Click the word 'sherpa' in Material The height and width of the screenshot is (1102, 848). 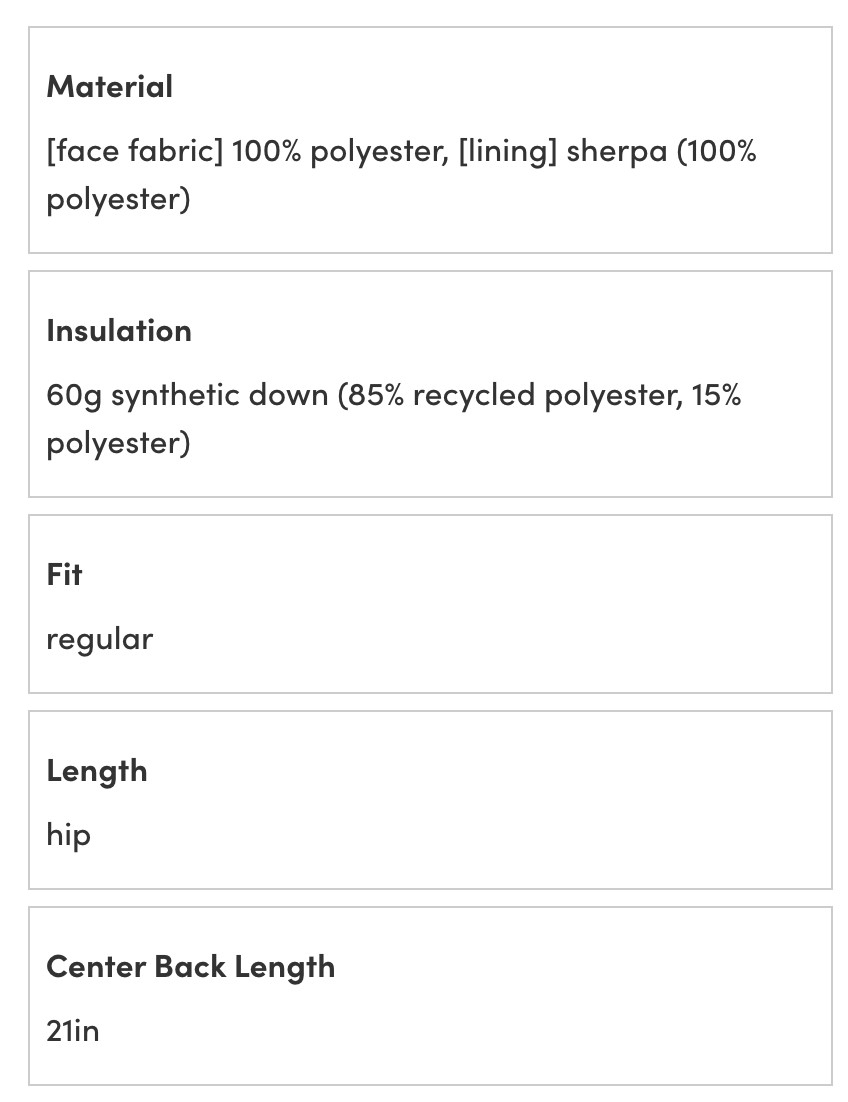[617, 152]
